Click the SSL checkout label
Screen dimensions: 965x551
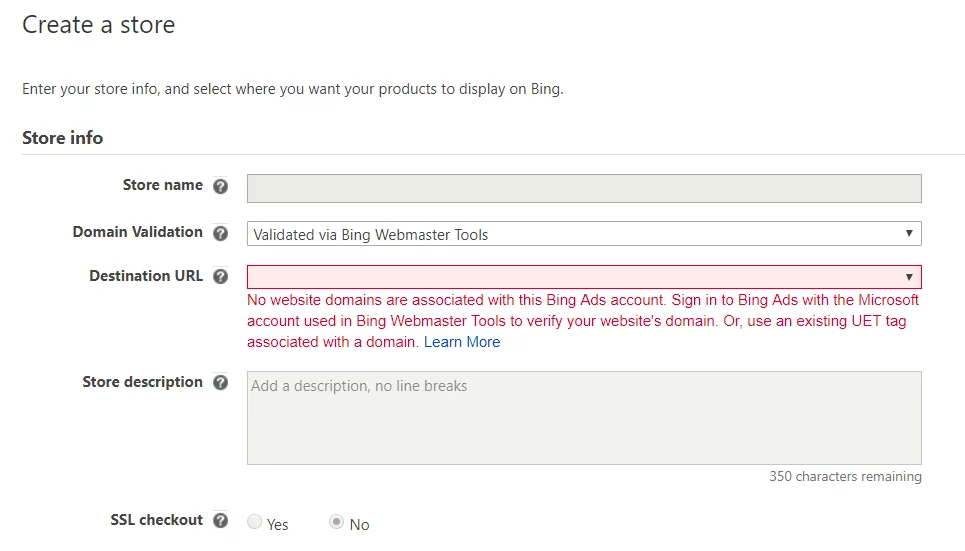click(x=156, y=520)
